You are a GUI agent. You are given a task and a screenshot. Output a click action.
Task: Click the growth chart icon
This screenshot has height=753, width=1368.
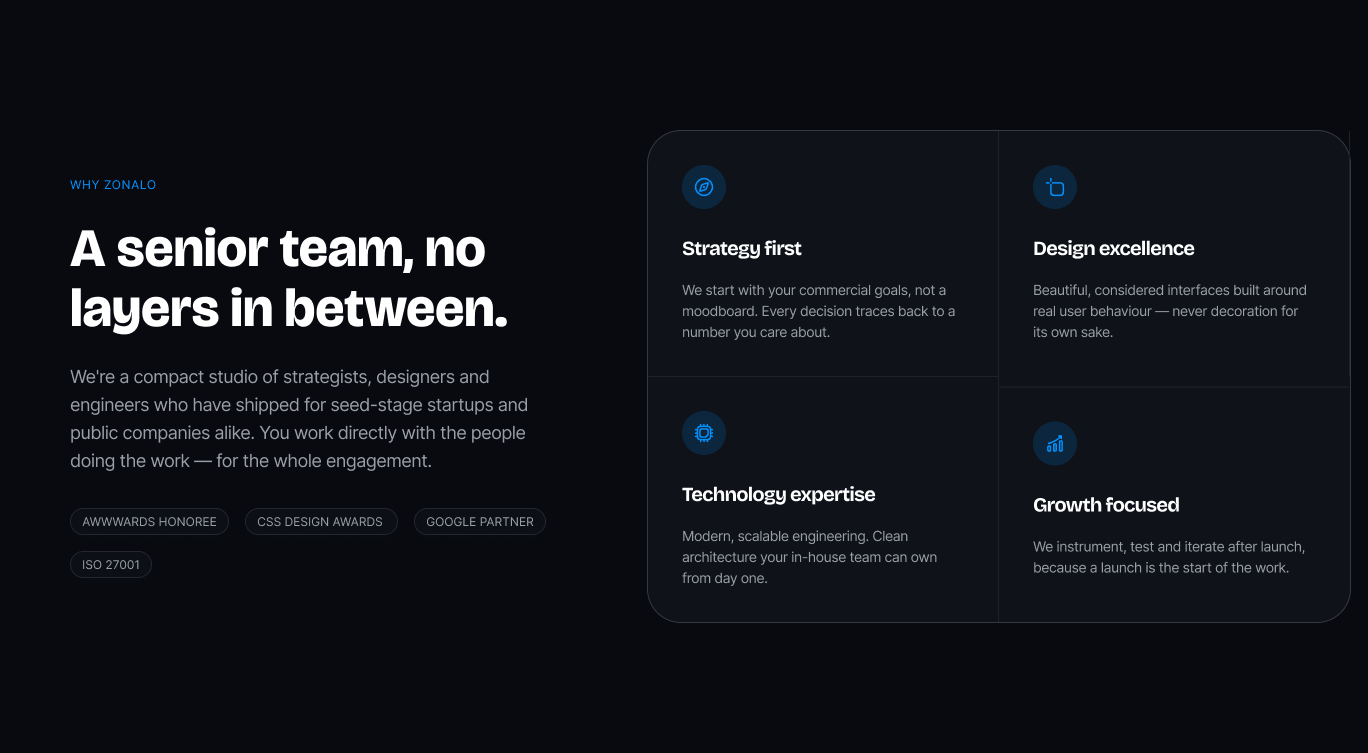coord(1055,444)
